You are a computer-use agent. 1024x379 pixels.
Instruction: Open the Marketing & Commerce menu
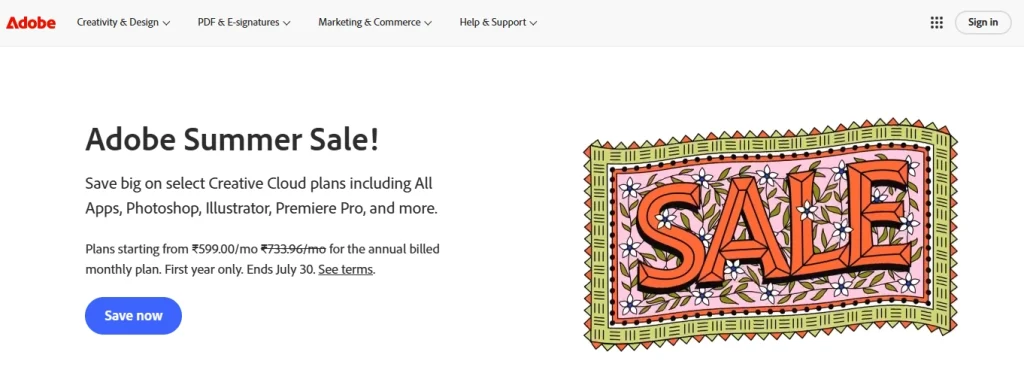(x=375, y=22)
